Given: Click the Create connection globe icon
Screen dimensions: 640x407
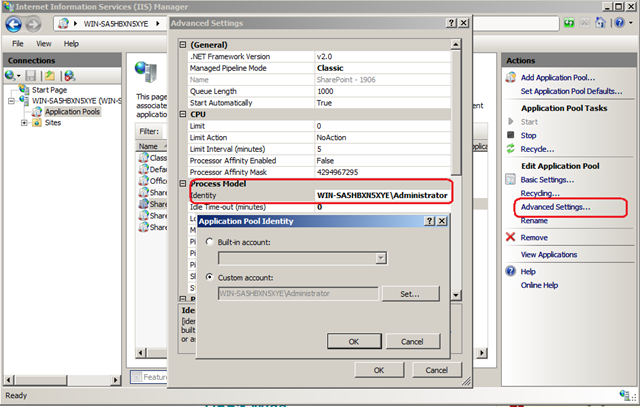Looking at the screenshot, I should coord(10,76).
